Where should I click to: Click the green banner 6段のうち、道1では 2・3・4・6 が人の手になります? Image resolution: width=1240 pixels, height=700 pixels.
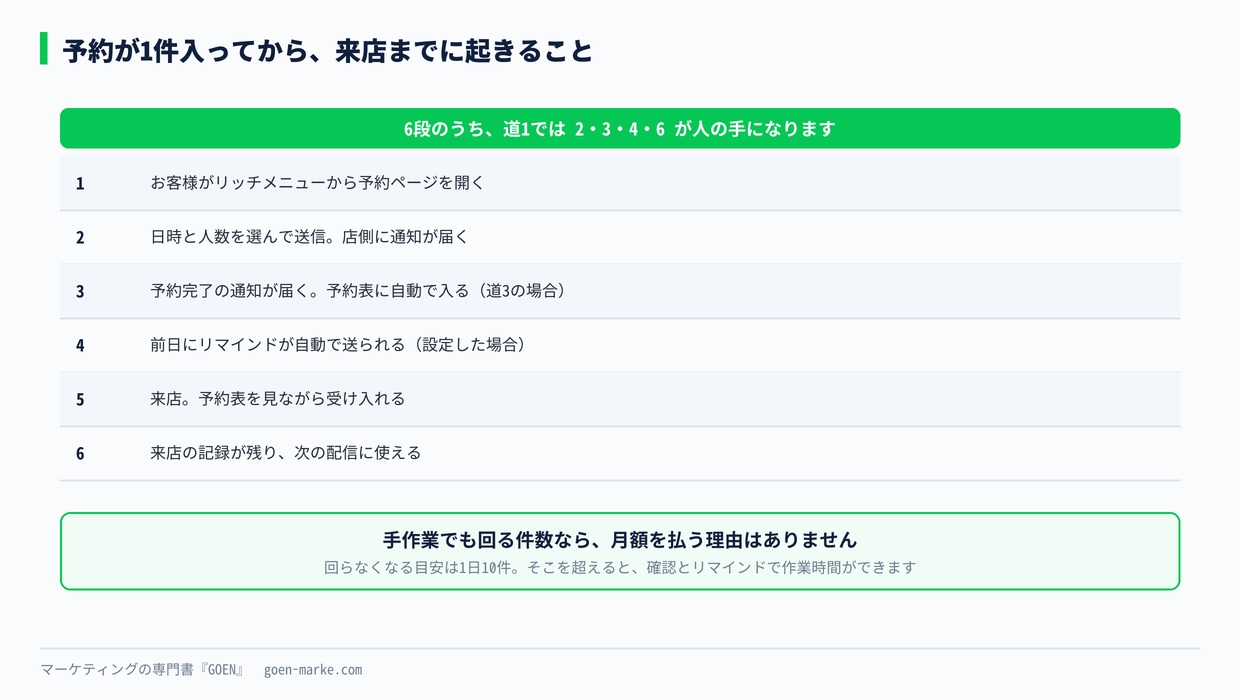620,128
